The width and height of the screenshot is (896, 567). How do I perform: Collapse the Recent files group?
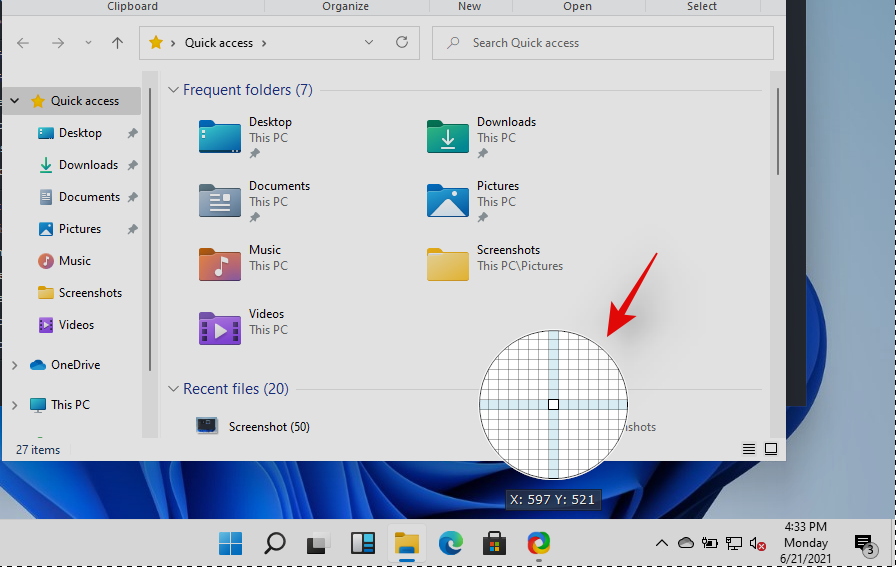click(173, 389)
